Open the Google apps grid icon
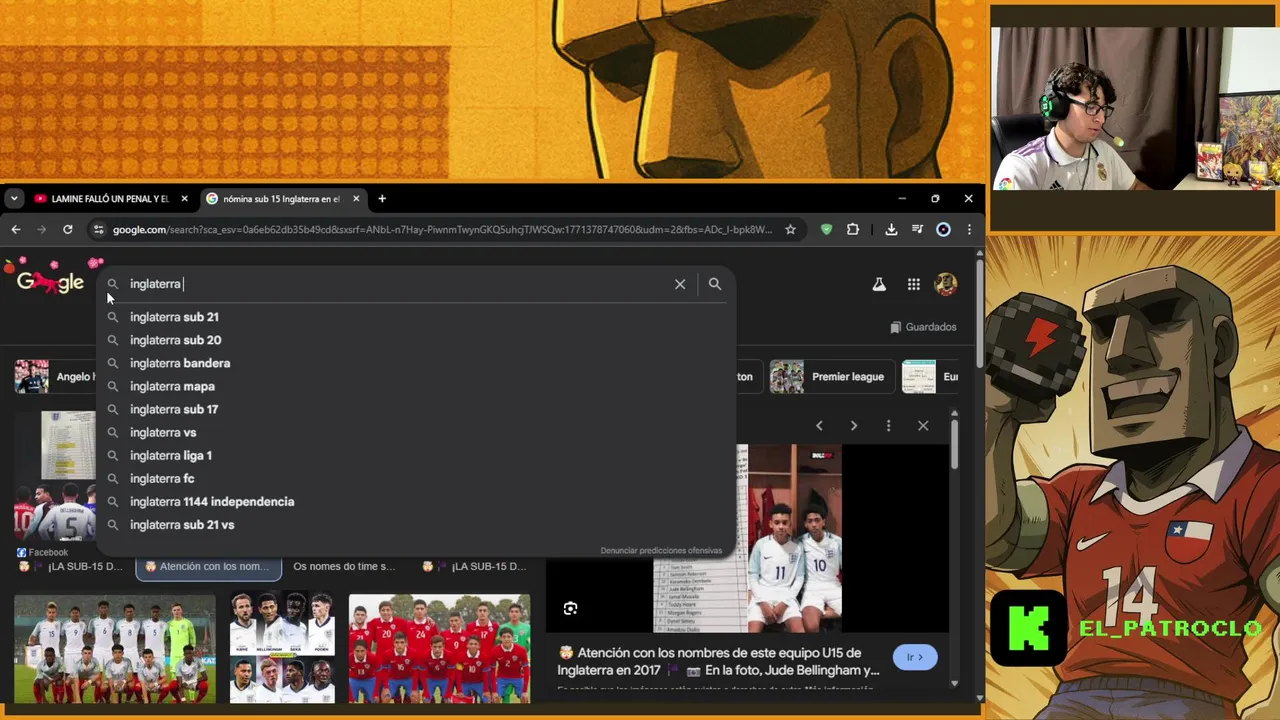1280x720 pixels. tap(914, 285)
